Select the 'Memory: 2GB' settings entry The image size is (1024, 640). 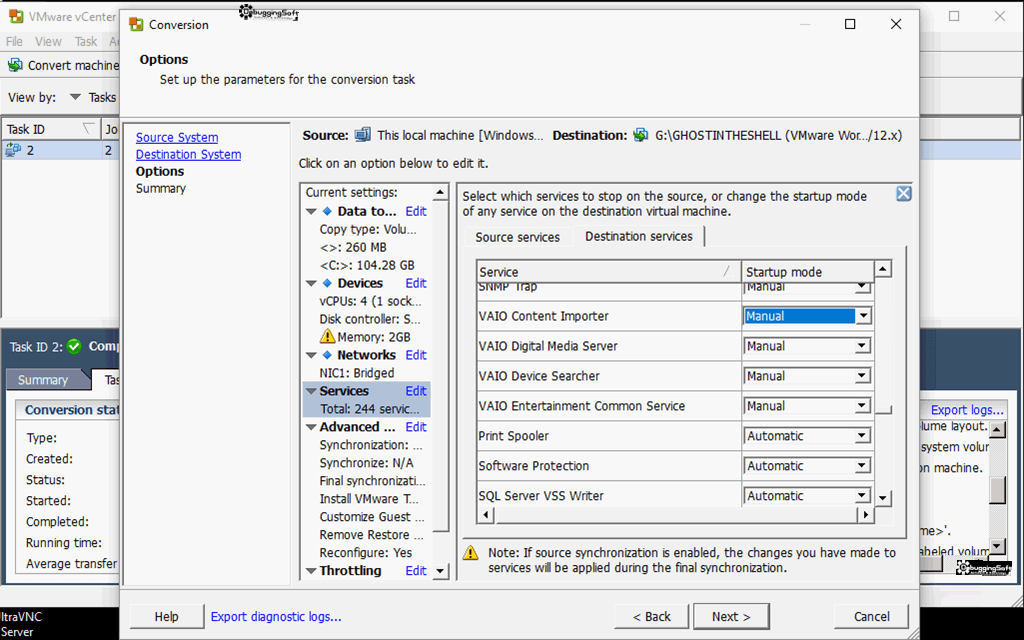point(374,337)
